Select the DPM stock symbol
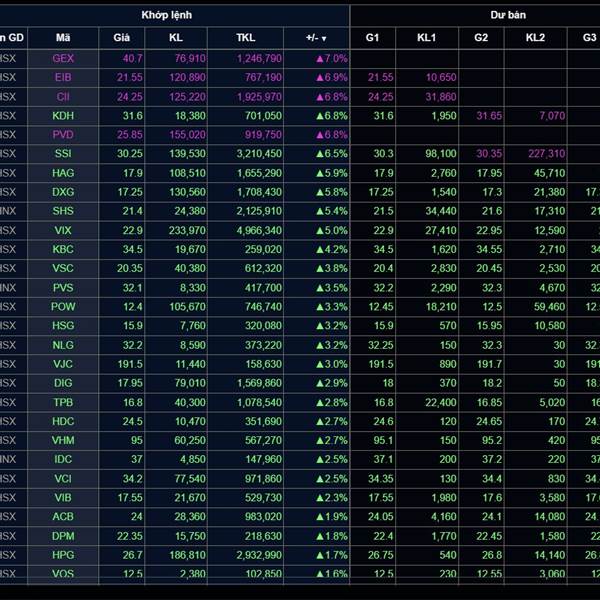Viewport: 600px width, 600px height. [x=63, y=536]
